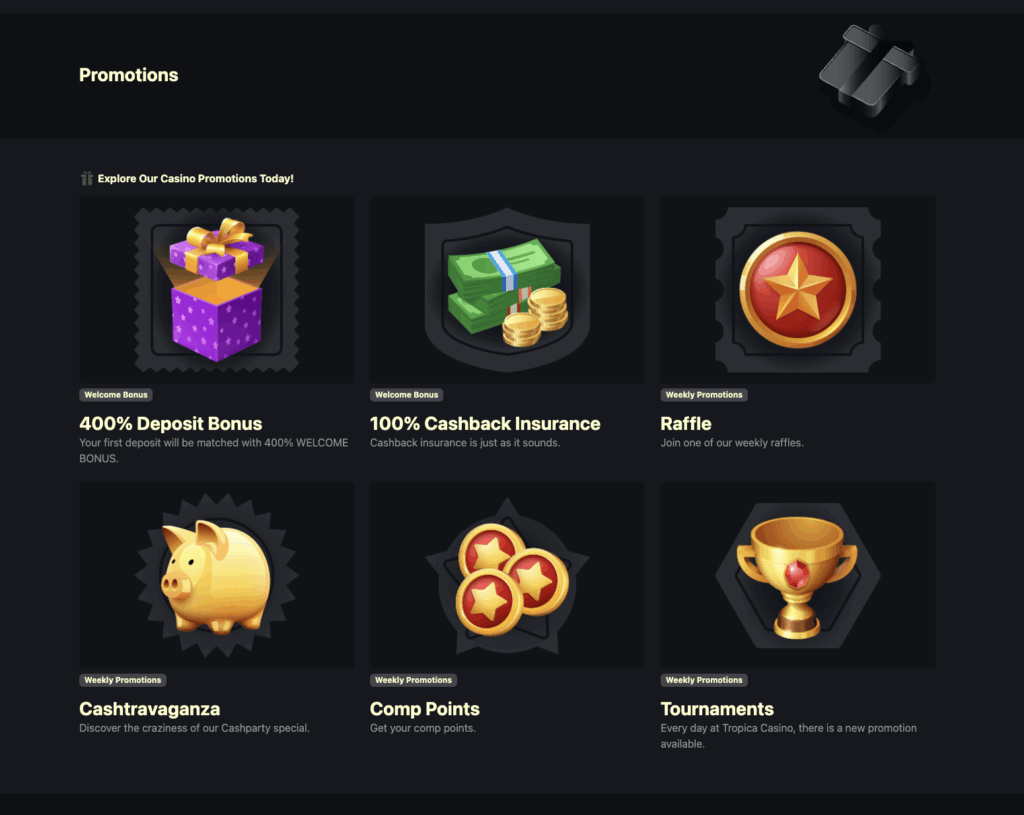Click the dark gift box header icon
Viewport: 1024px width, 815px height.
(874, 74)
